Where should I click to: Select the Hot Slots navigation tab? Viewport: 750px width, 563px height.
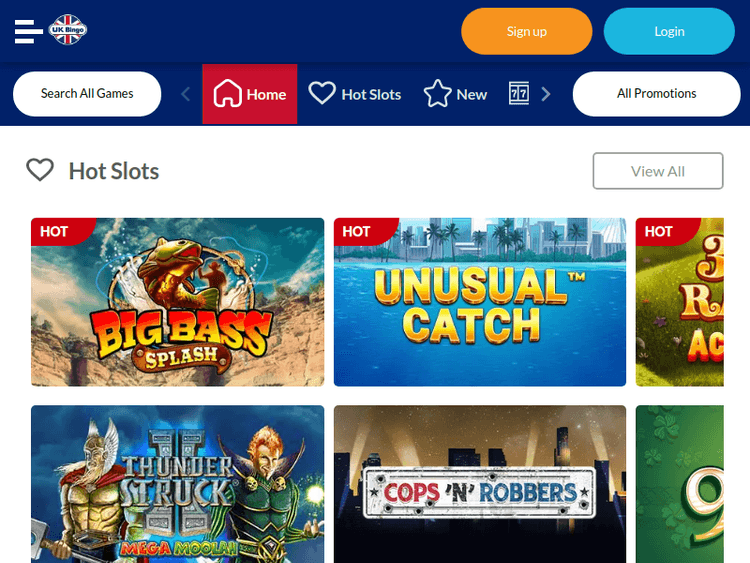coord(354,94)
